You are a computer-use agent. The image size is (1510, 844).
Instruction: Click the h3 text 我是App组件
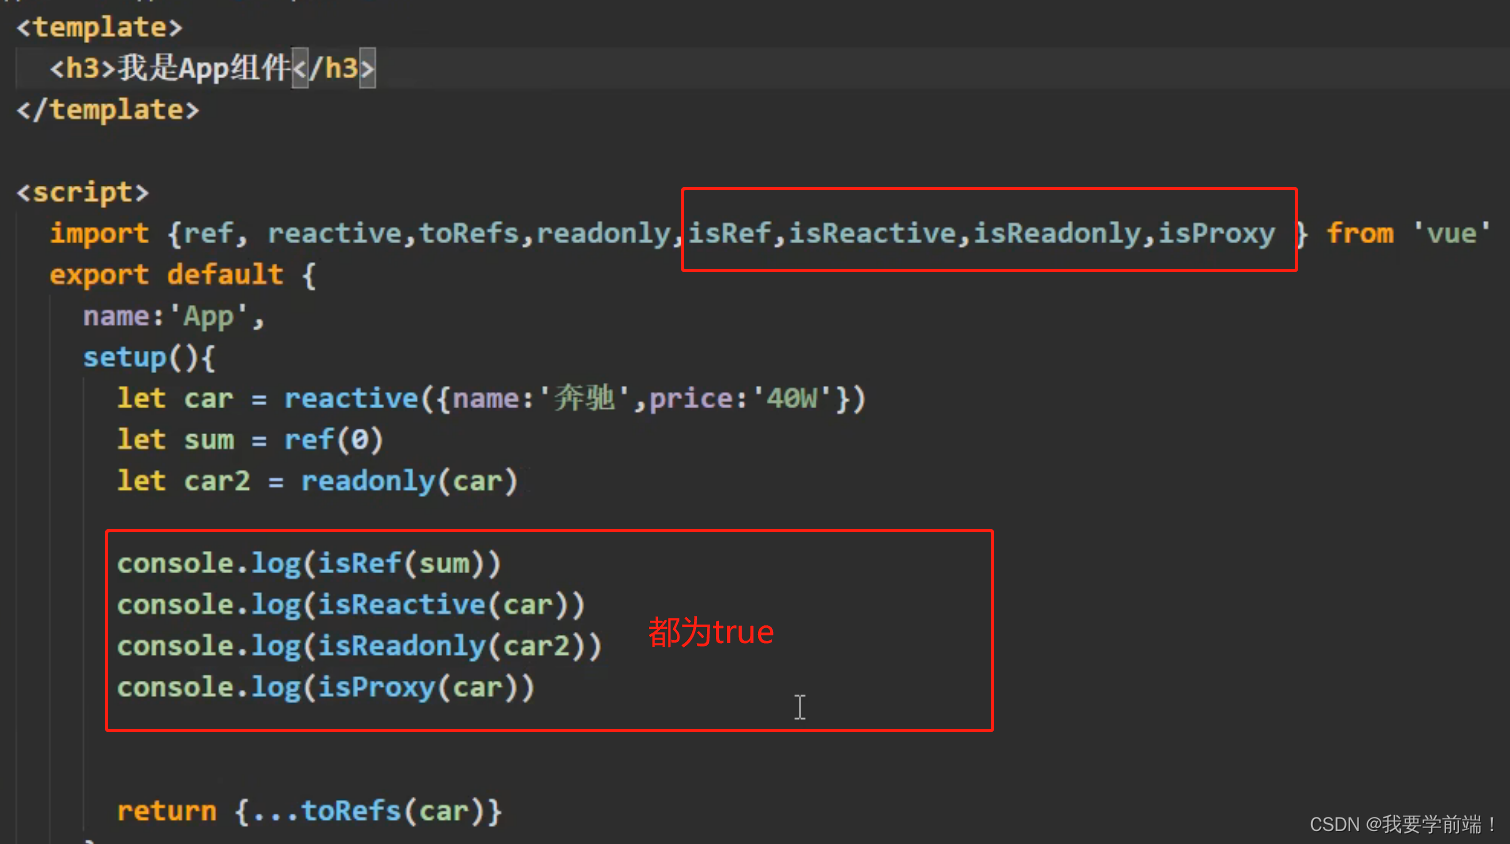tap(200, 67)
